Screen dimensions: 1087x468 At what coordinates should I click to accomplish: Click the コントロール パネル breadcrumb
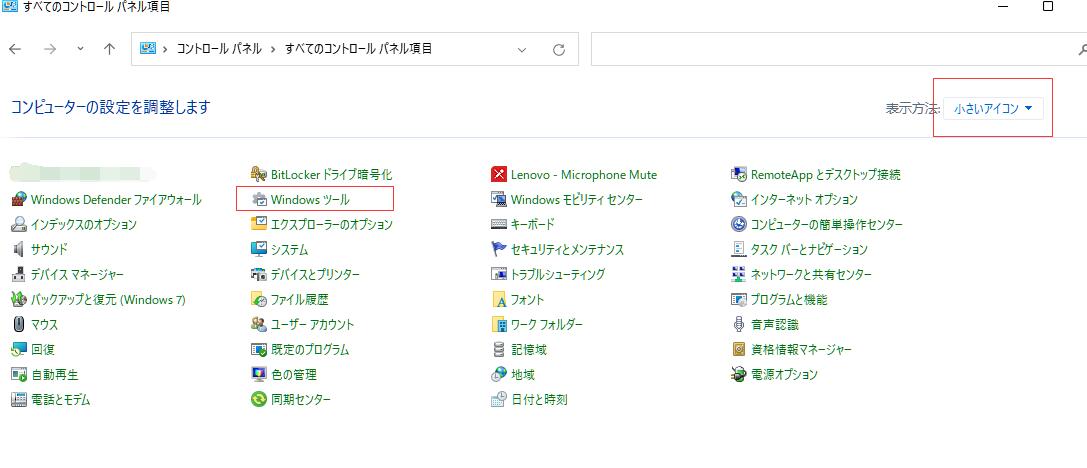(219, 49)
